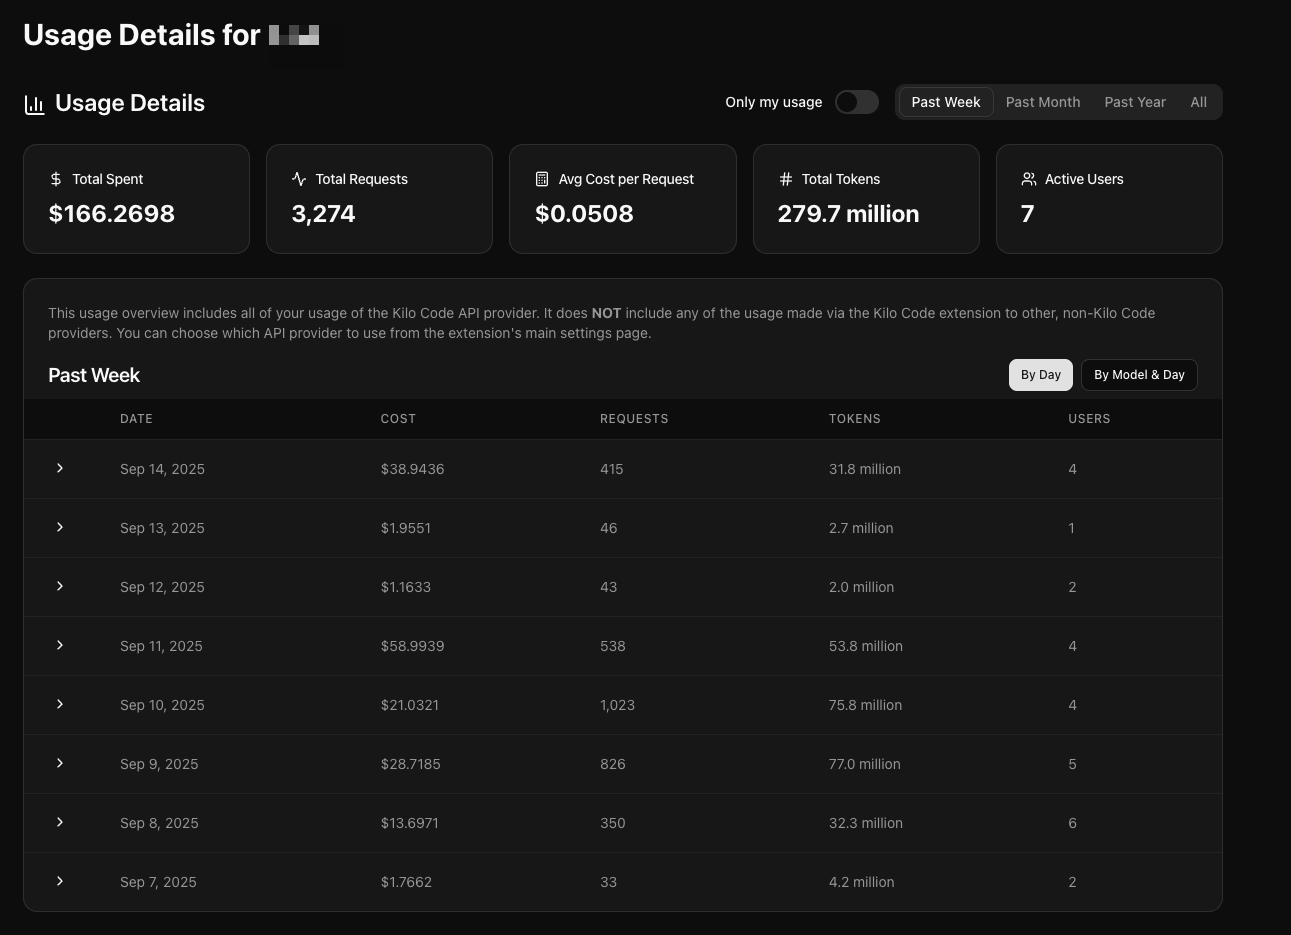
Task: Open the Past Year usage view
Action: pyautogui.click(x=1135, y=102)
